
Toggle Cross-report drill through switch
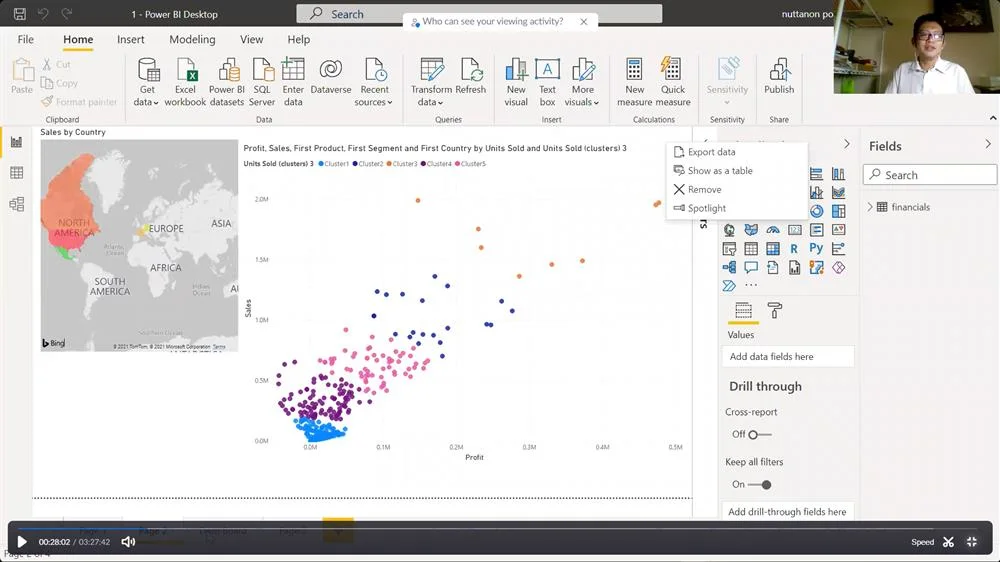tap(760, 434)
